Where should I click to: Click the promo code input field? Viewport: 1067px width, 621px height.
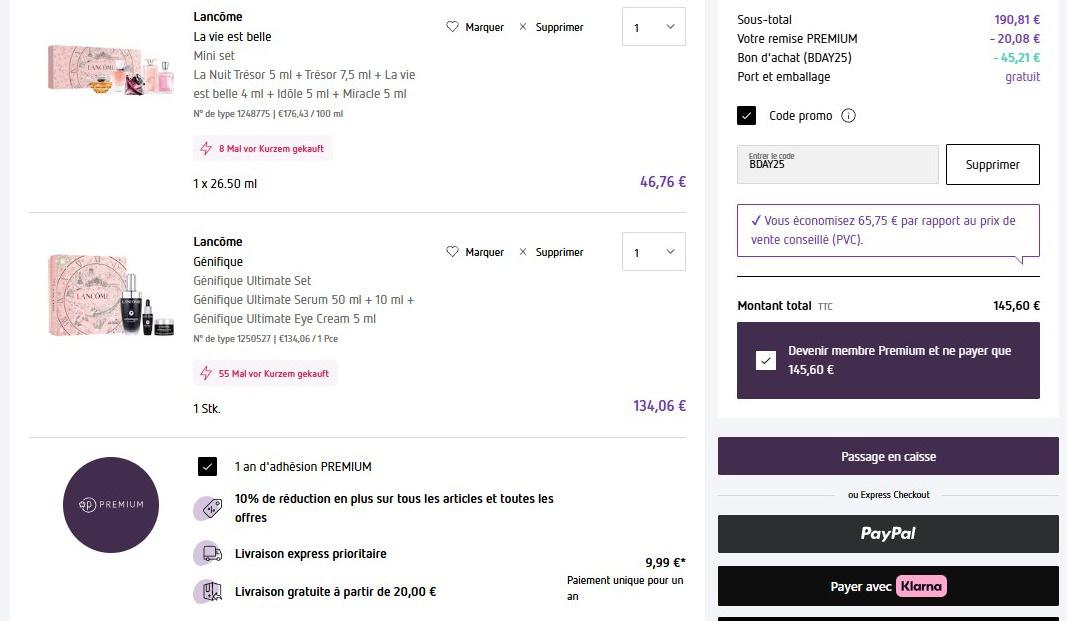point(838,165)
